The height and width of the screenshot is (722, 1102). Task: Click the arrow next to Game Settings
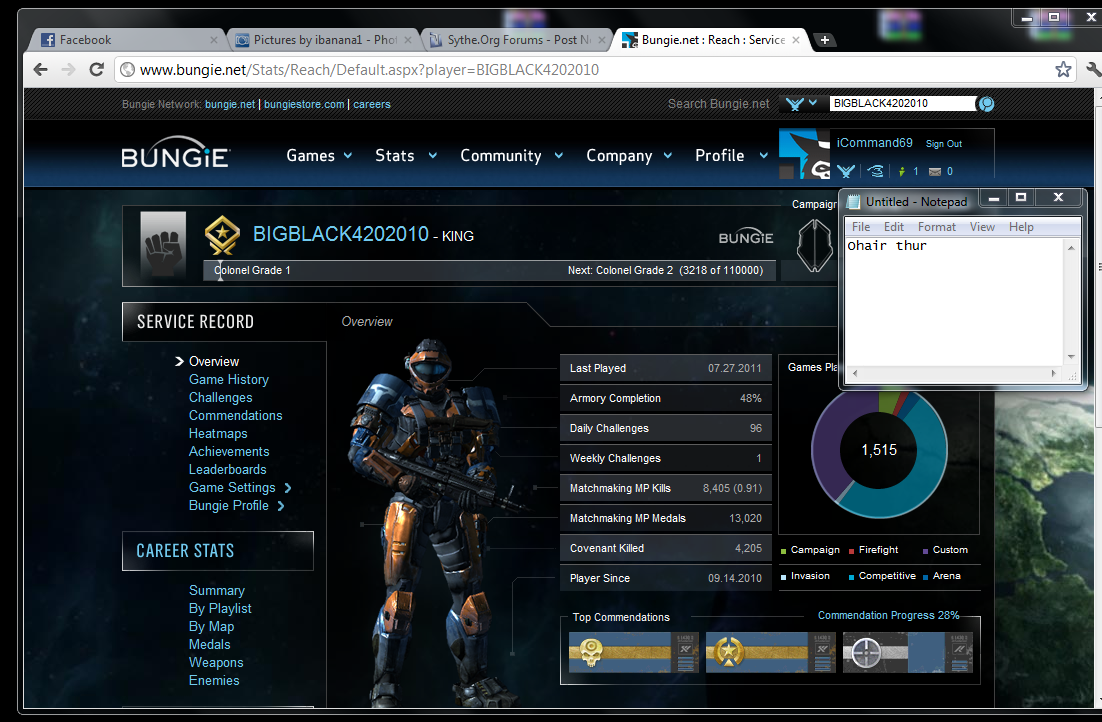287,488
